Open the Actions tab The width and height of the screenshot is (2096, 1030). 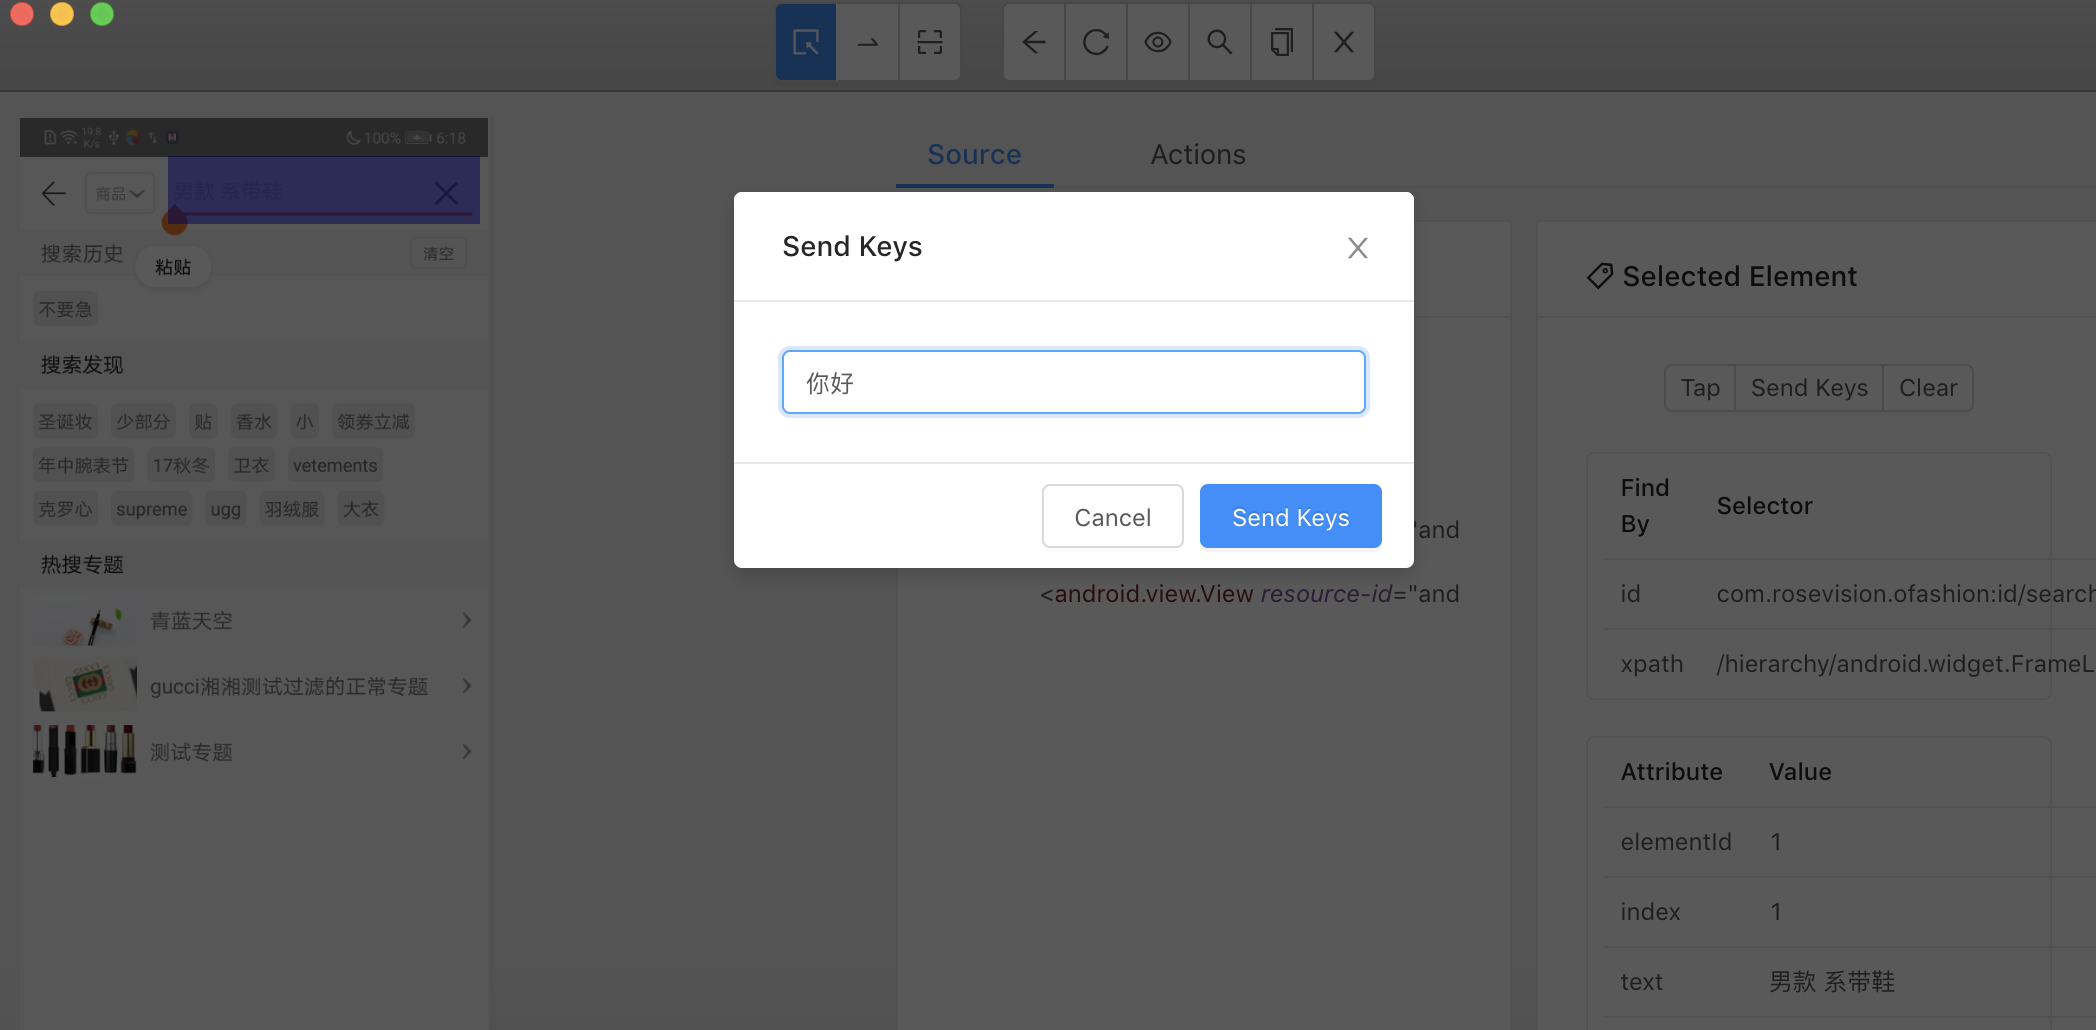pyautogui.click(x=1198, y=155)
